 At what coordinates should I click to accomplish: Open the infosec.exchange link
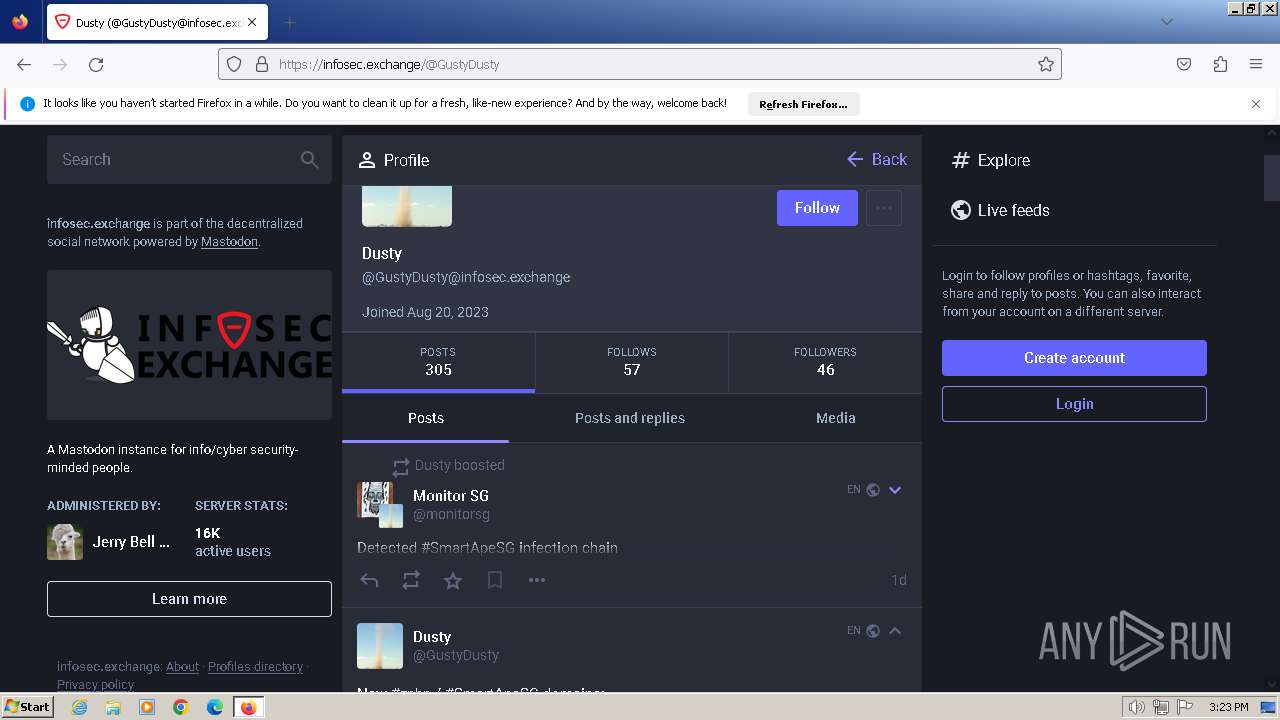98,224
